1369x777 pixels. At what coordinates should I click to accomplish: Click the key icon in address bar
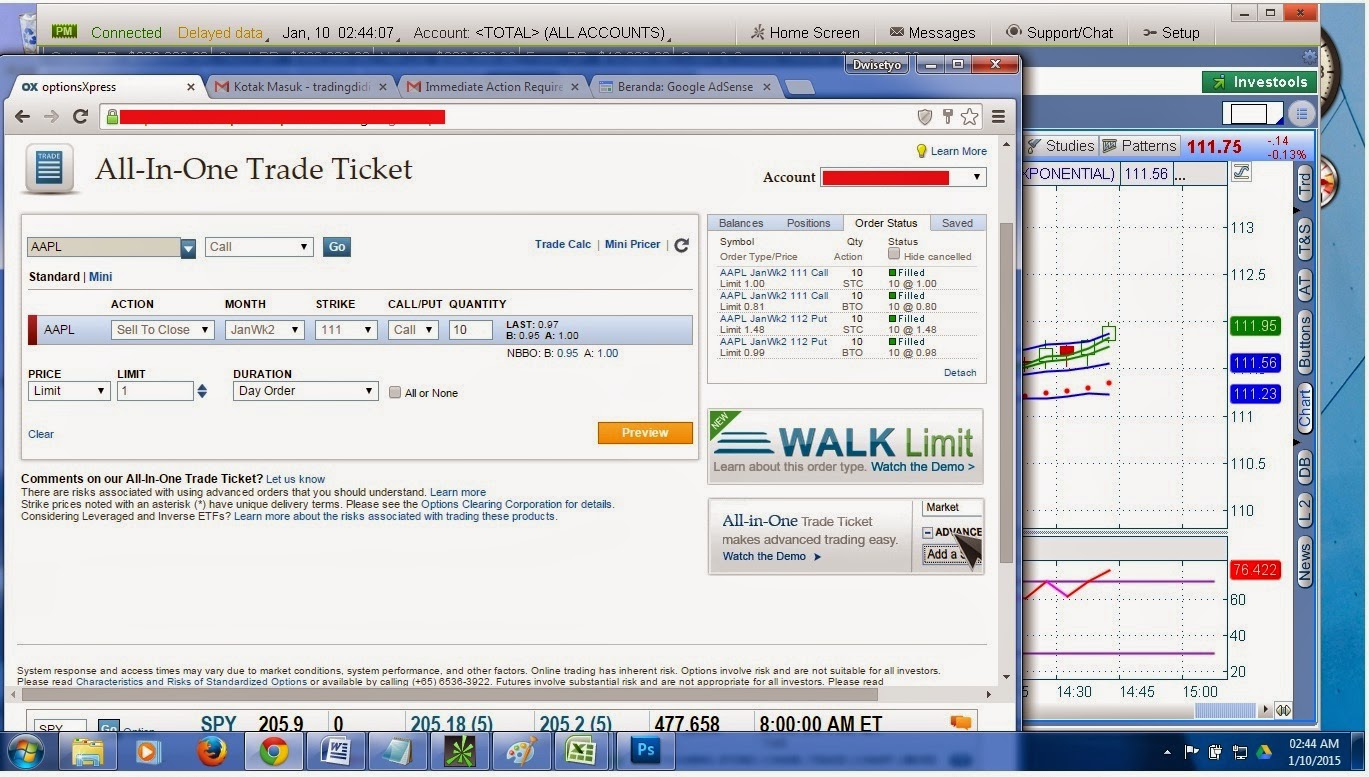coord(948,117)
